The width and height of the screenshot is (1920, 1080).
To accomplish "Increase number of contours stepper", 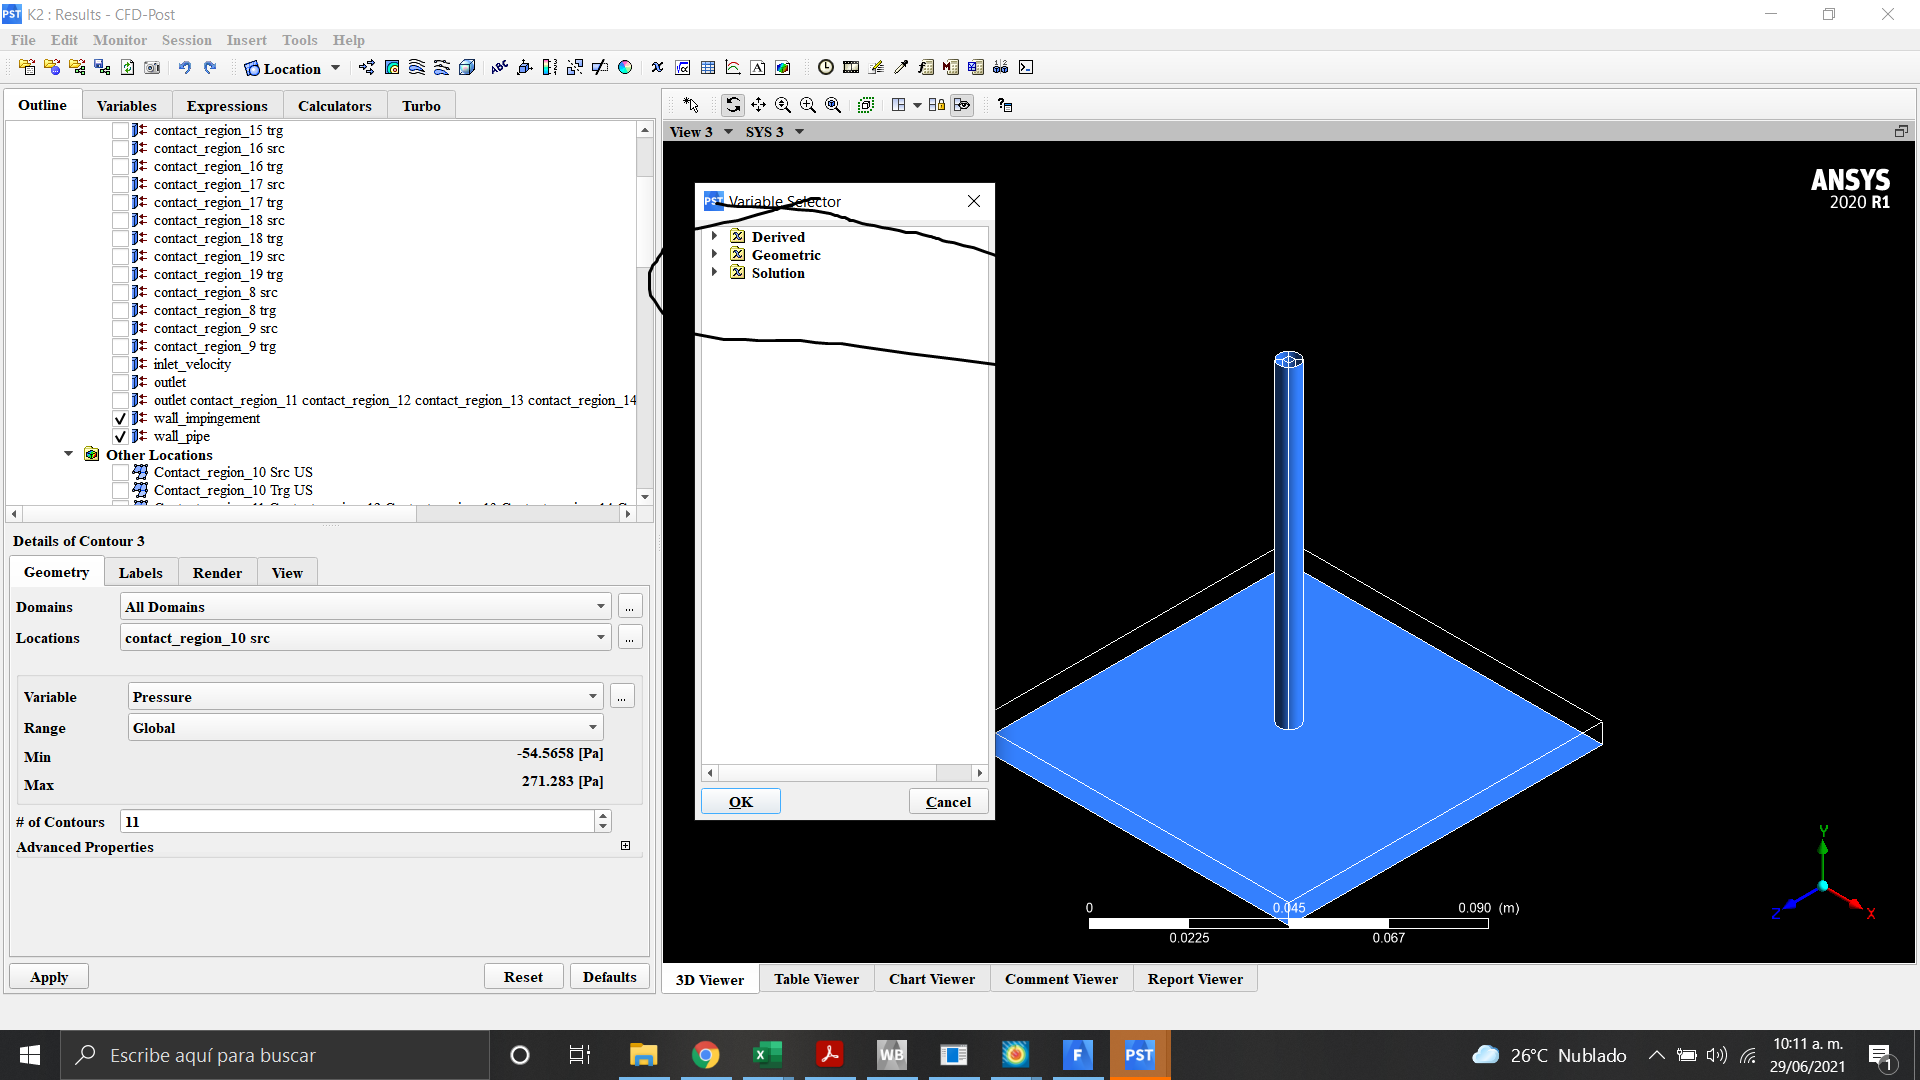I will [x=603, y=816].
